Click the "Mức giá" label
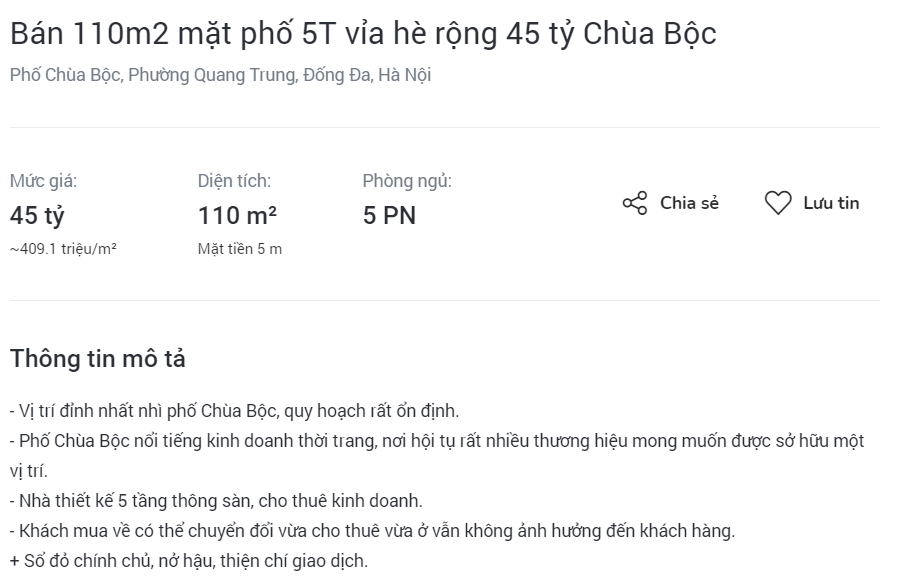The height and width of the screenshot is (576, 908). point(43,181)
